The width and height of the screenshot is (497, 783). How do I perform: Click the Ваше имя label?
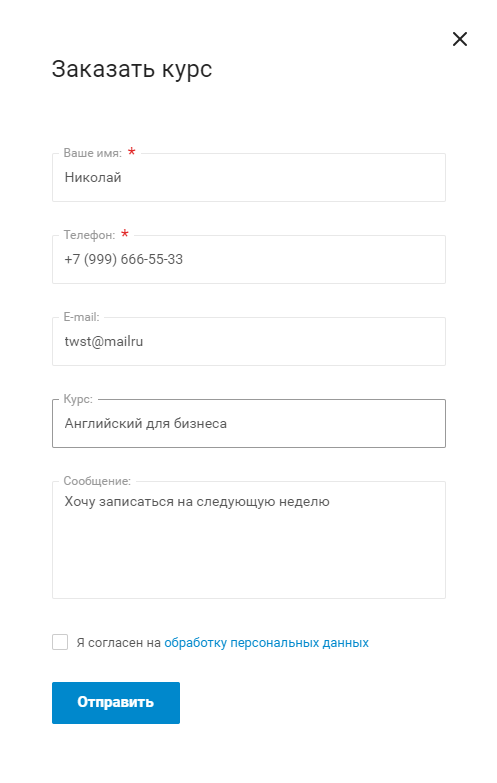click(92, 153)
